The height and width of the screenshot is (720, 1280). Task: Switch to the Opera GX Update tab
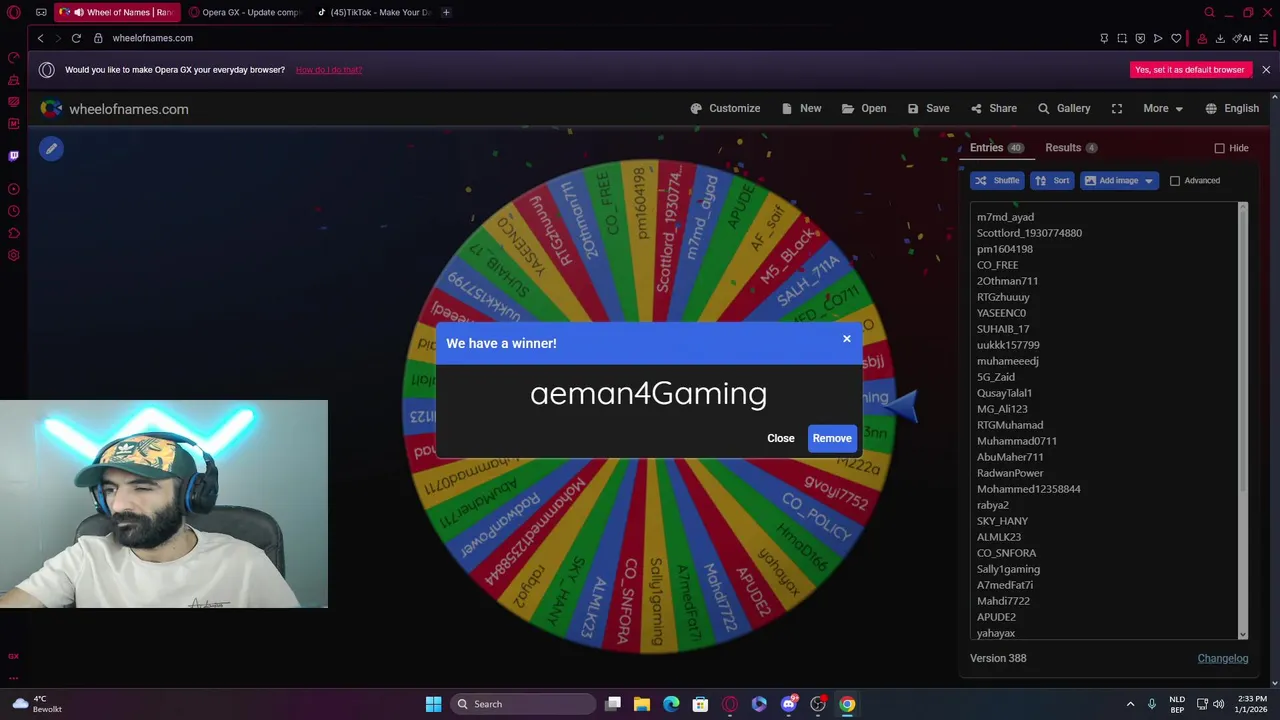(x=245, y=12)
